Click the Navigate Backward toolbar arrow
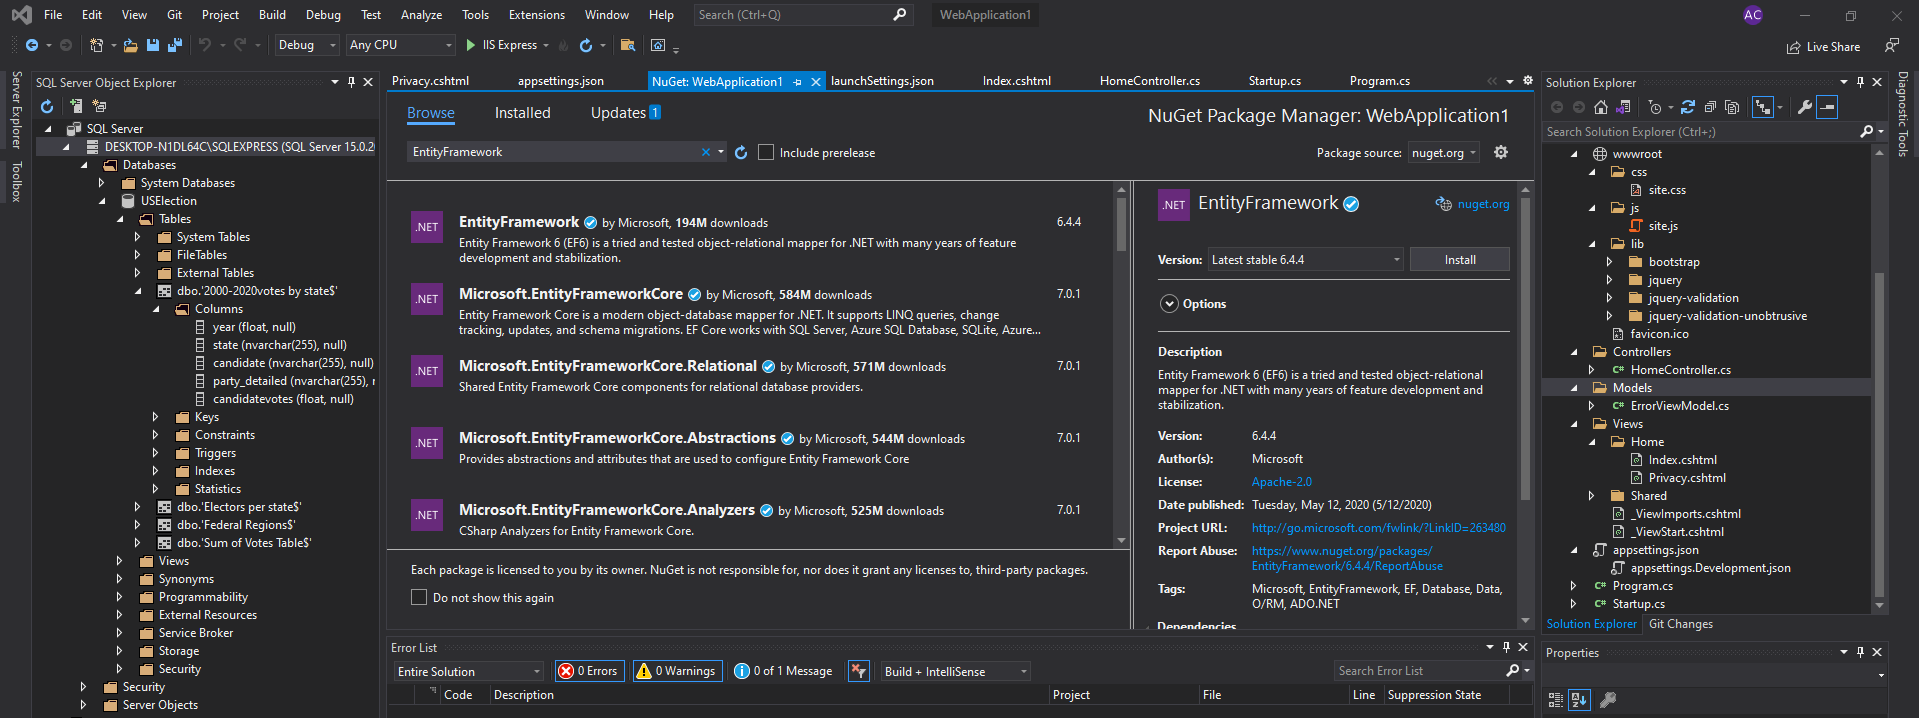The height and width of the screenshot is (718, 1919). 32,45
